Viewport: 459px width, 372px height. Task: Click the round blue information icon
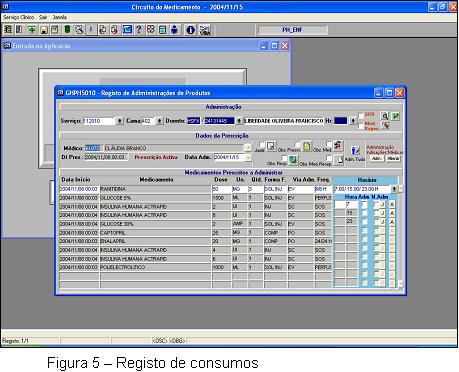tap(190, 30)
